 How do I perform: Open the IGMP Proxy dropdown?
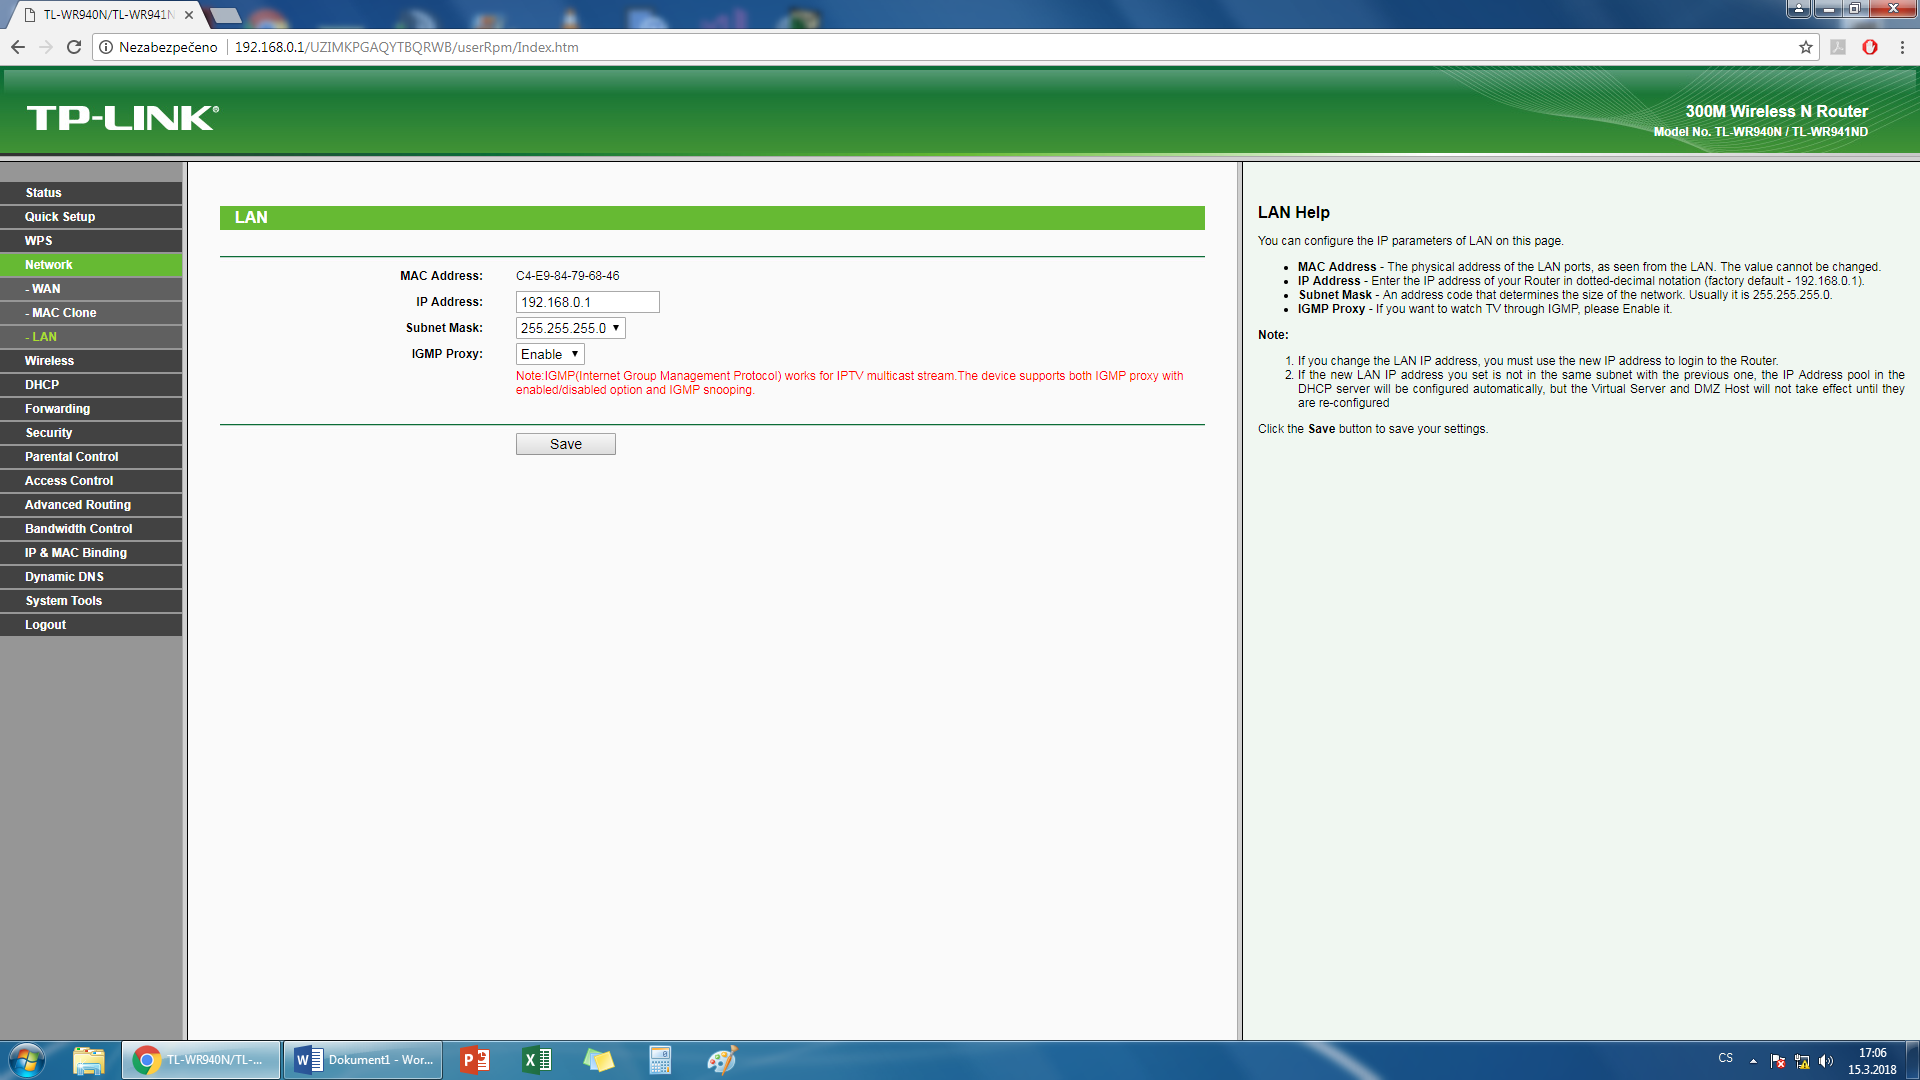[550, 354]
